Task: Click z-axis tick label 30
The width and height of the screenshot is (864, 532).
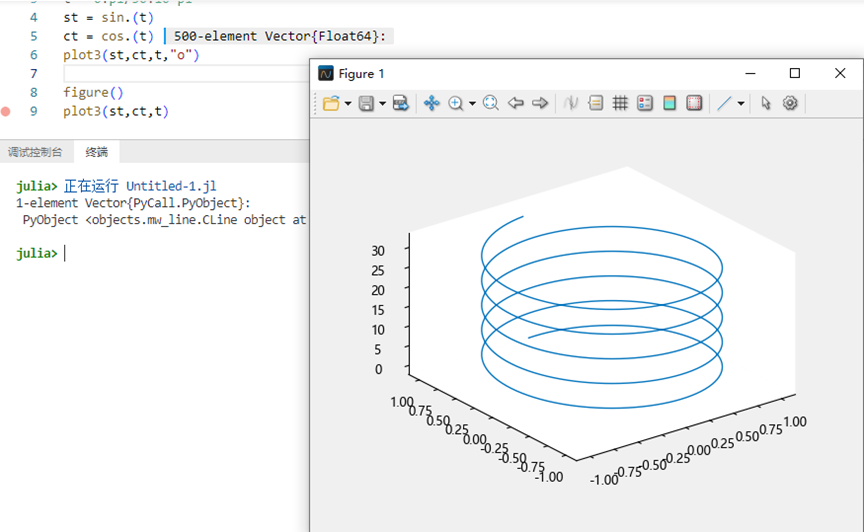Action: [378, 251]
